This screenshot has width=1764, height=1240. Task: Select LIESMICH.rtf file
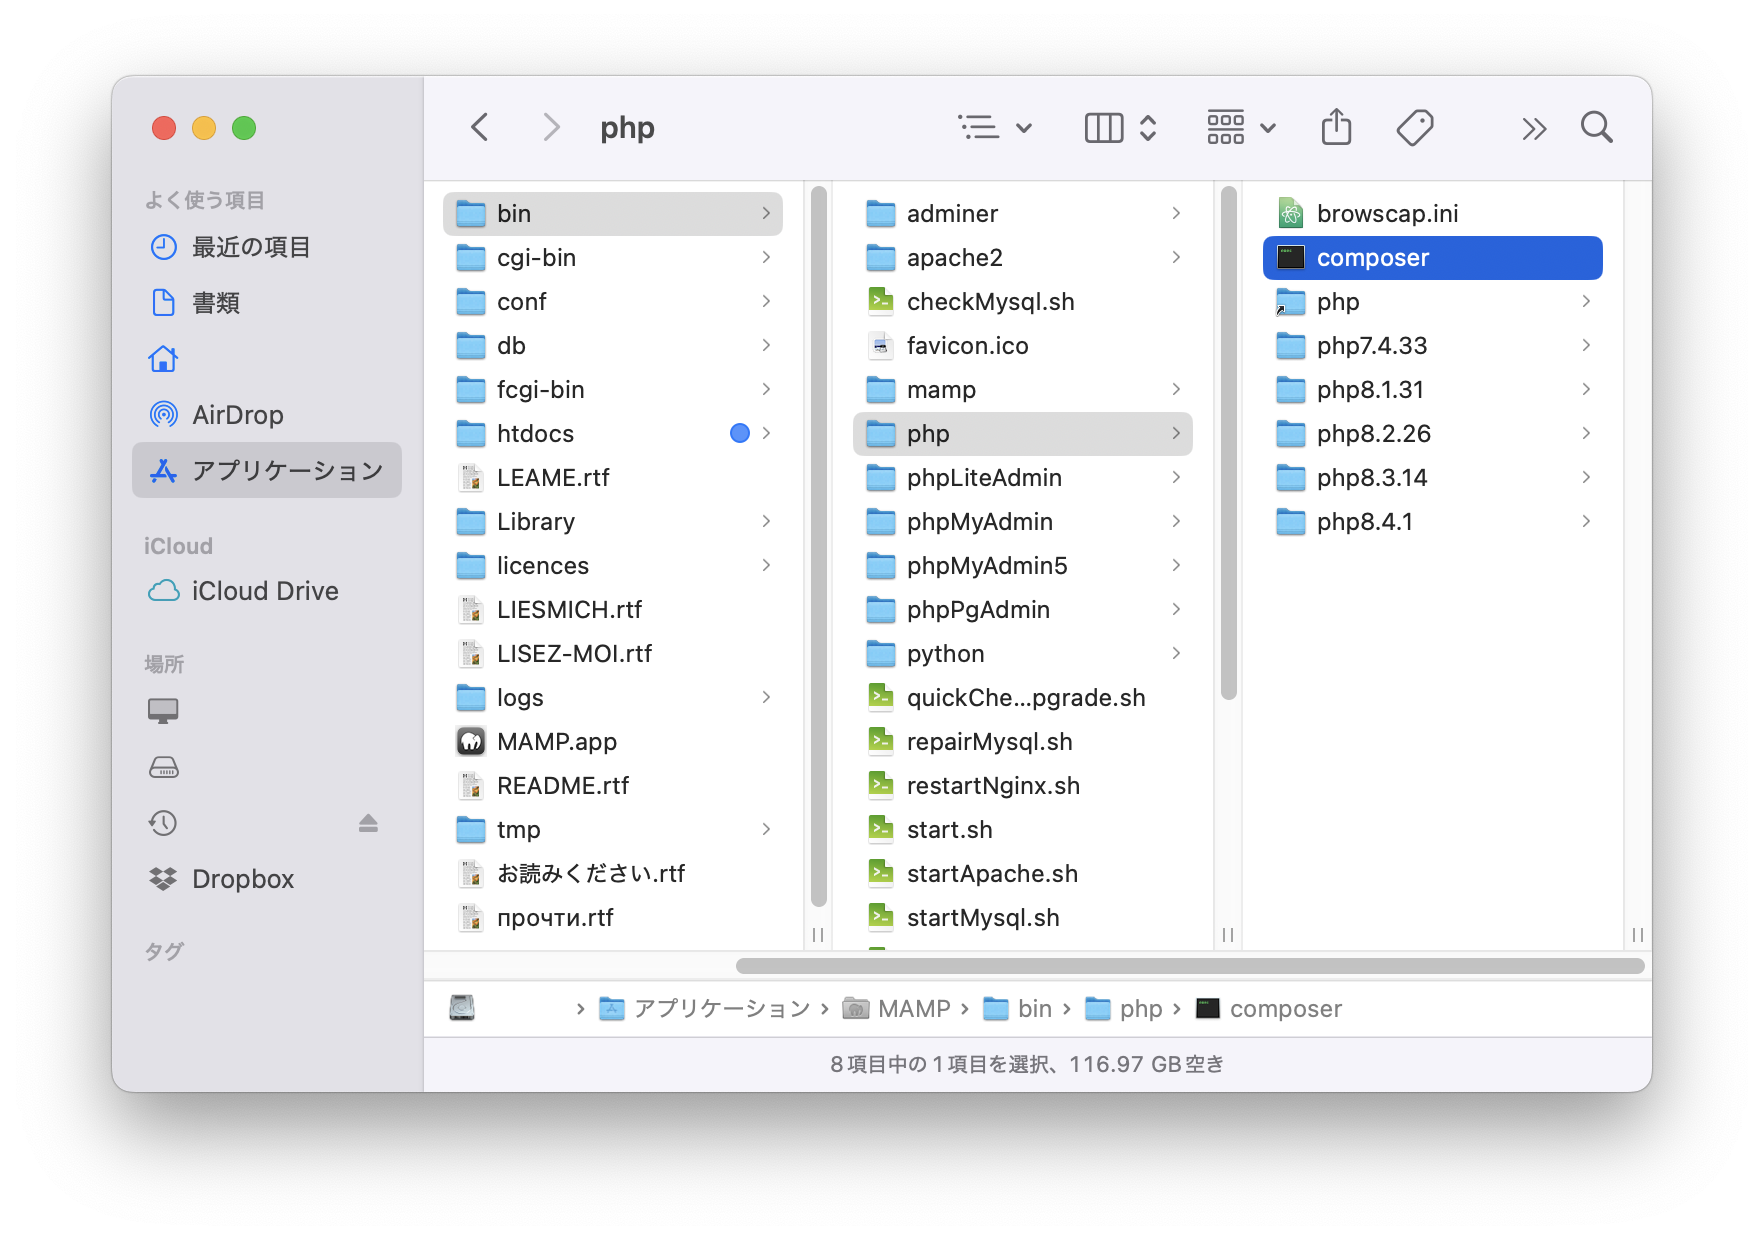(612, 609)
